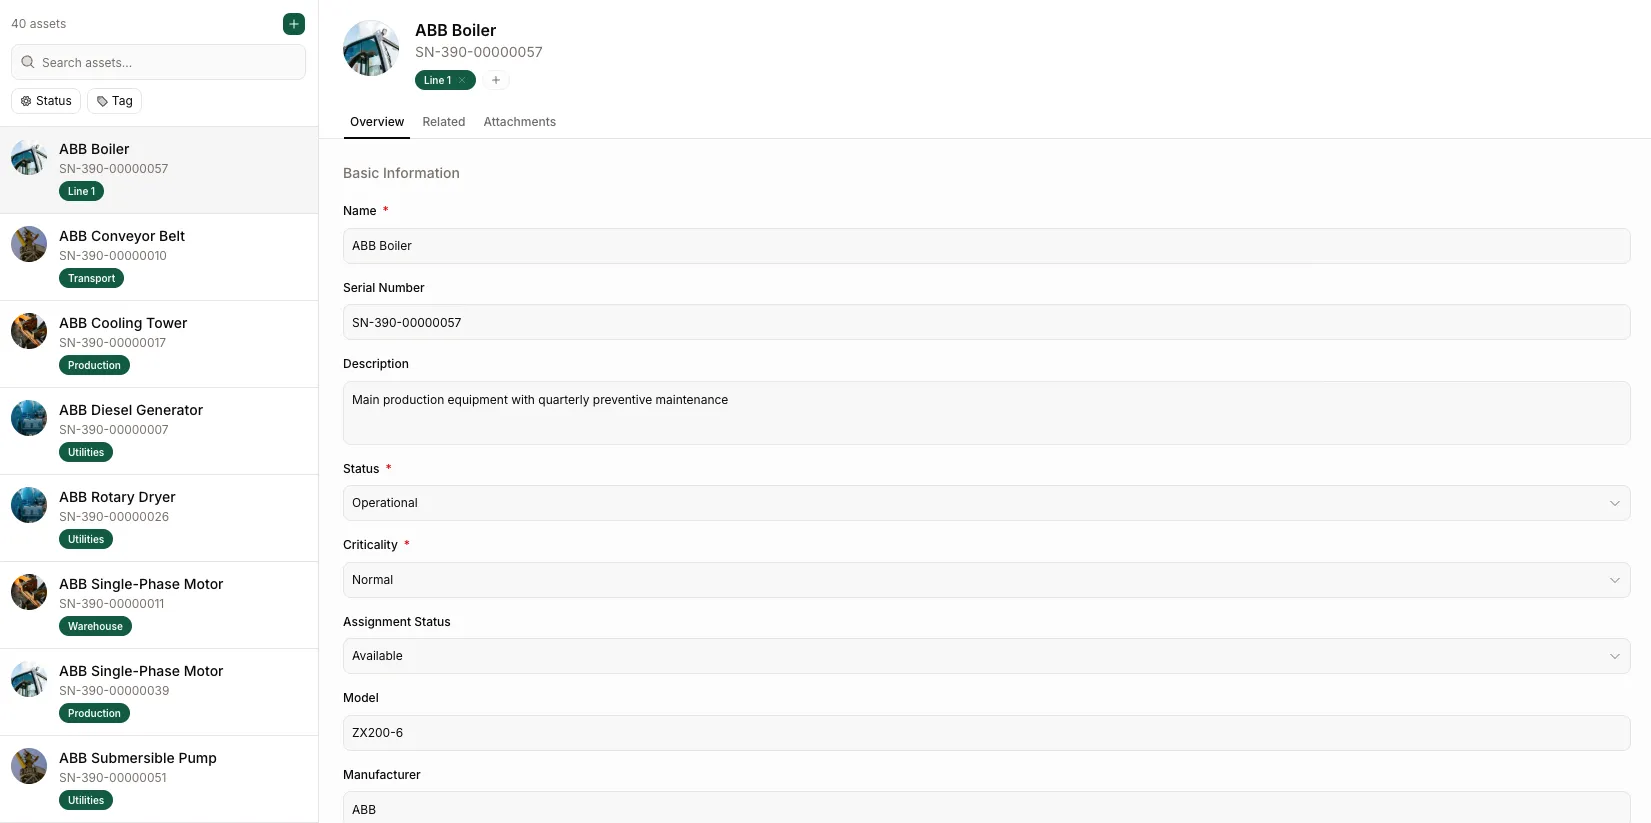This screenshot has width=1651, height=823.
Task: Click ABB Submersible Pump avatar
Action: [29, 766]
